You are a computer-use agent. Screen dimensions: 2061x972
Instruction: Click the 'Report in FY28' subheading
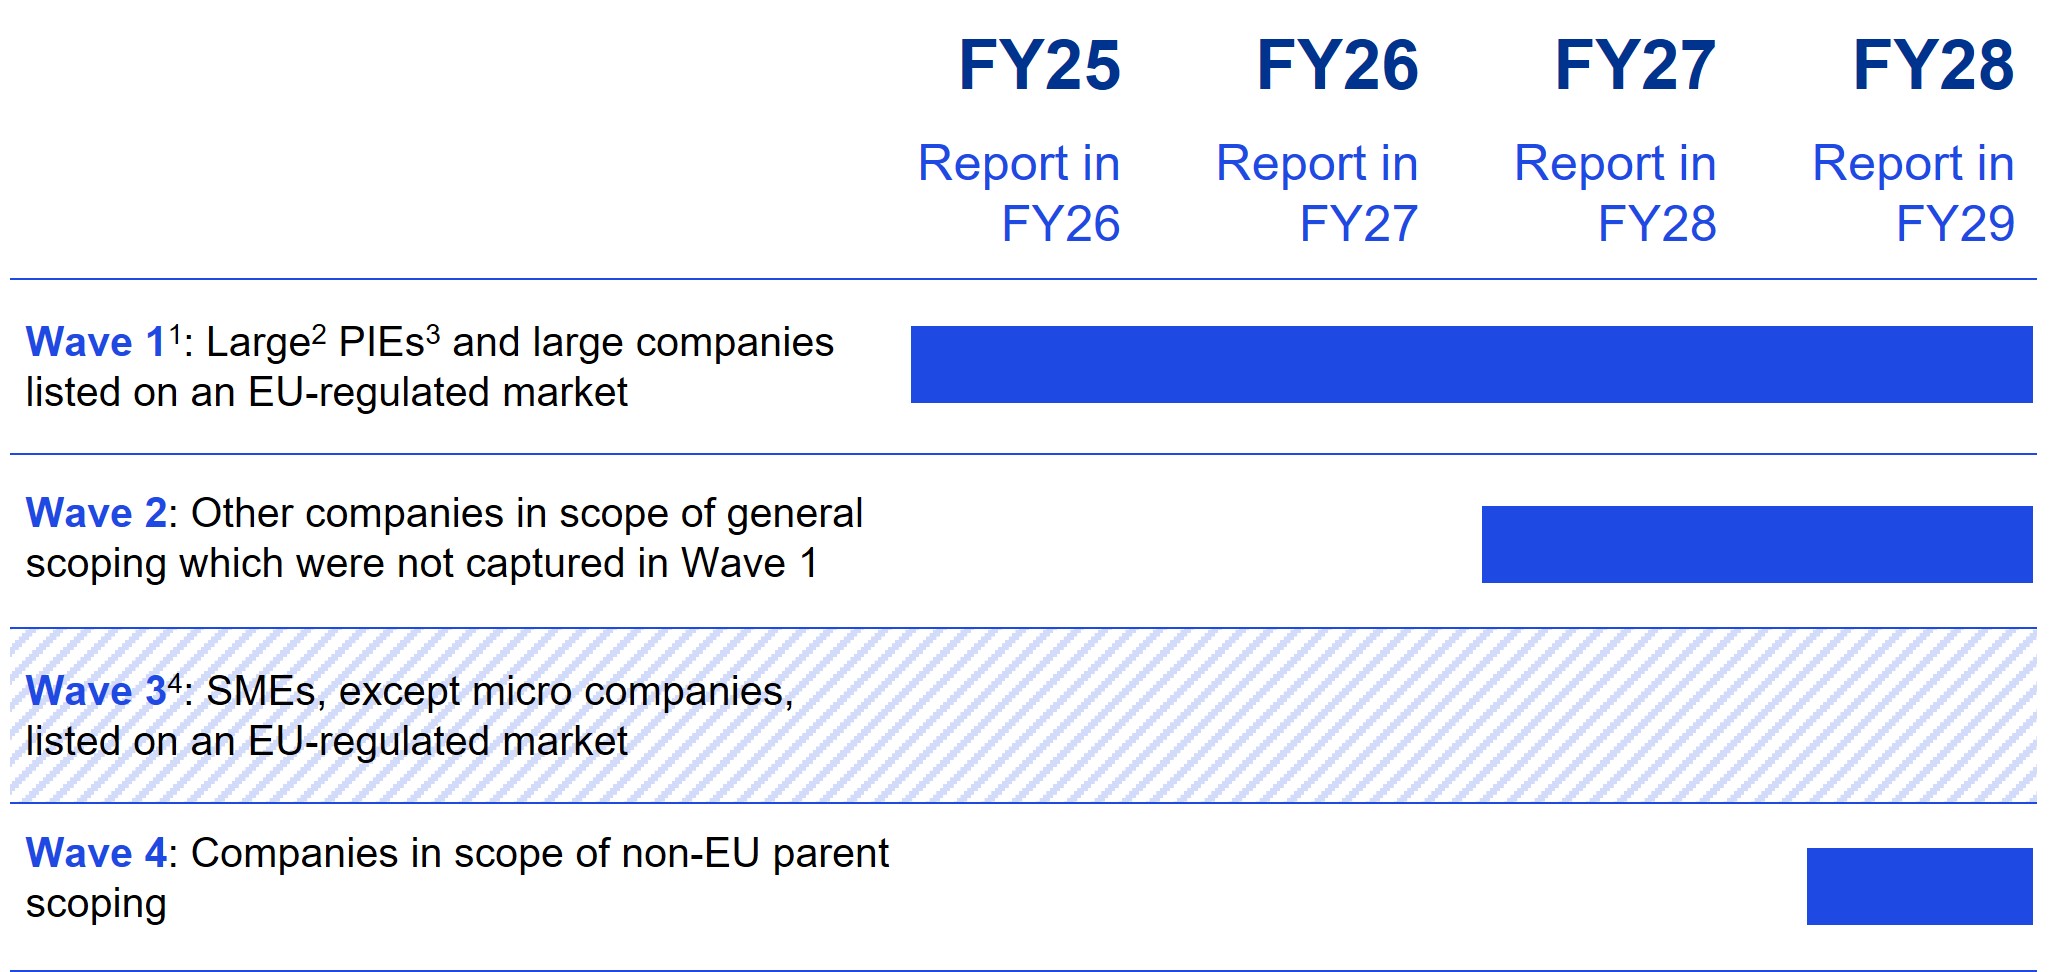(1615, 193)
